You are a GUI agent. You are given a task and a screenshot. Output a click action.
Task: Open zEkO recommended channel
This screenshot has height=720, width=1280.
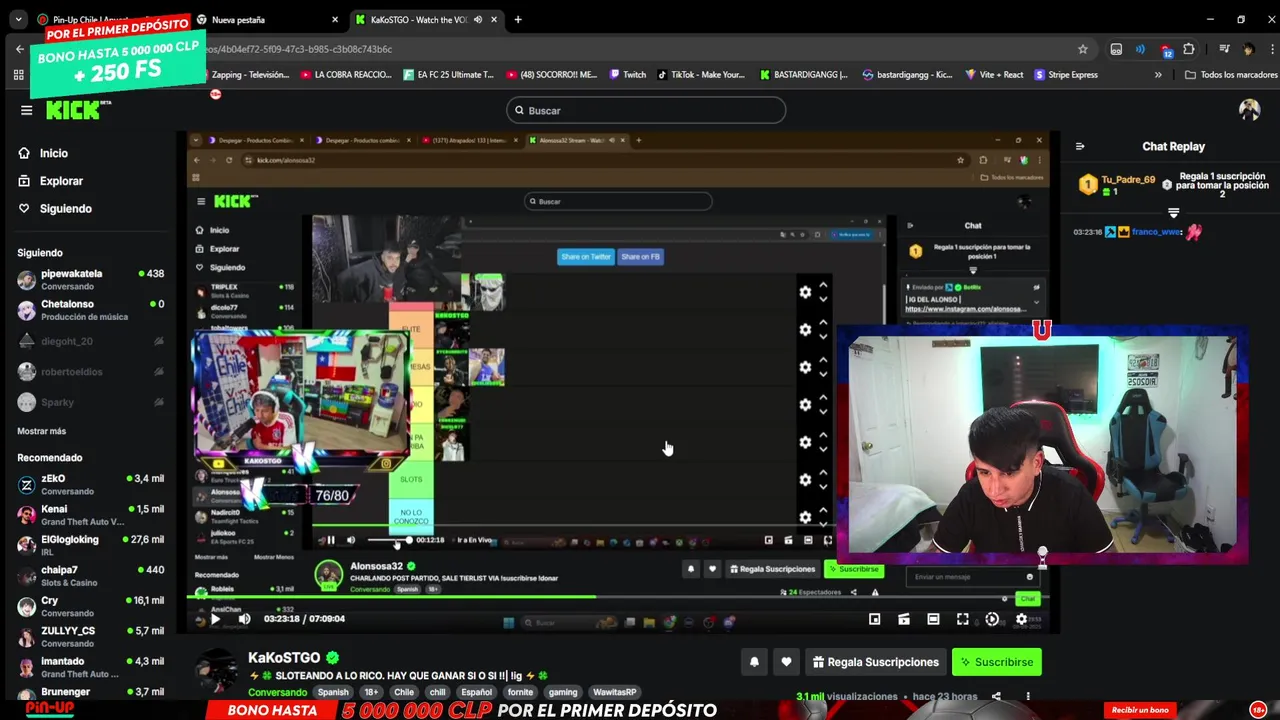coord(90,484)
